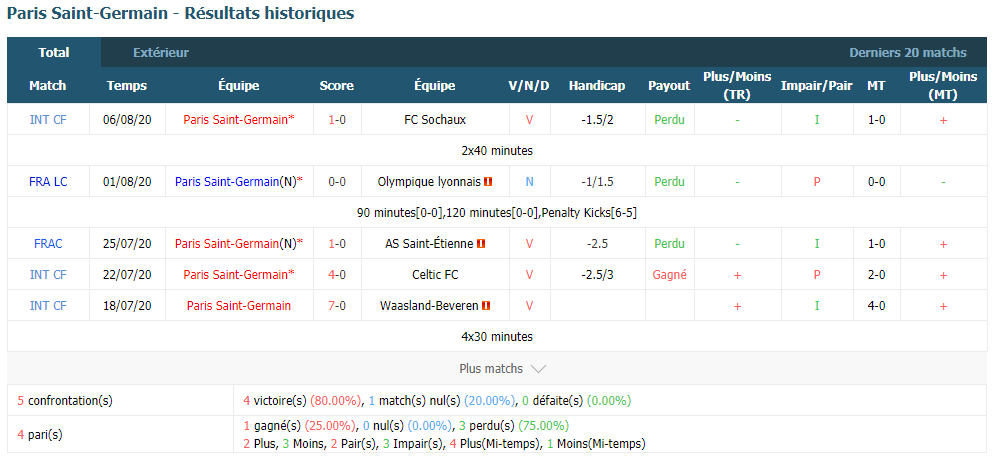Viewport: 998px width, 462px height.
Task: Click the Penalty Kicks[6-5] note row
Action: coord(497,213)
